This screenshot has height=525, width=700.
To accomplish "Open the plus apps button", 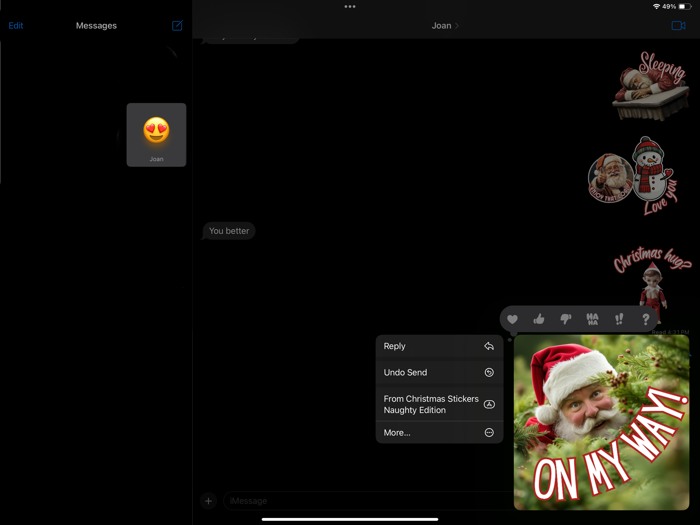I will click(208, 501).
